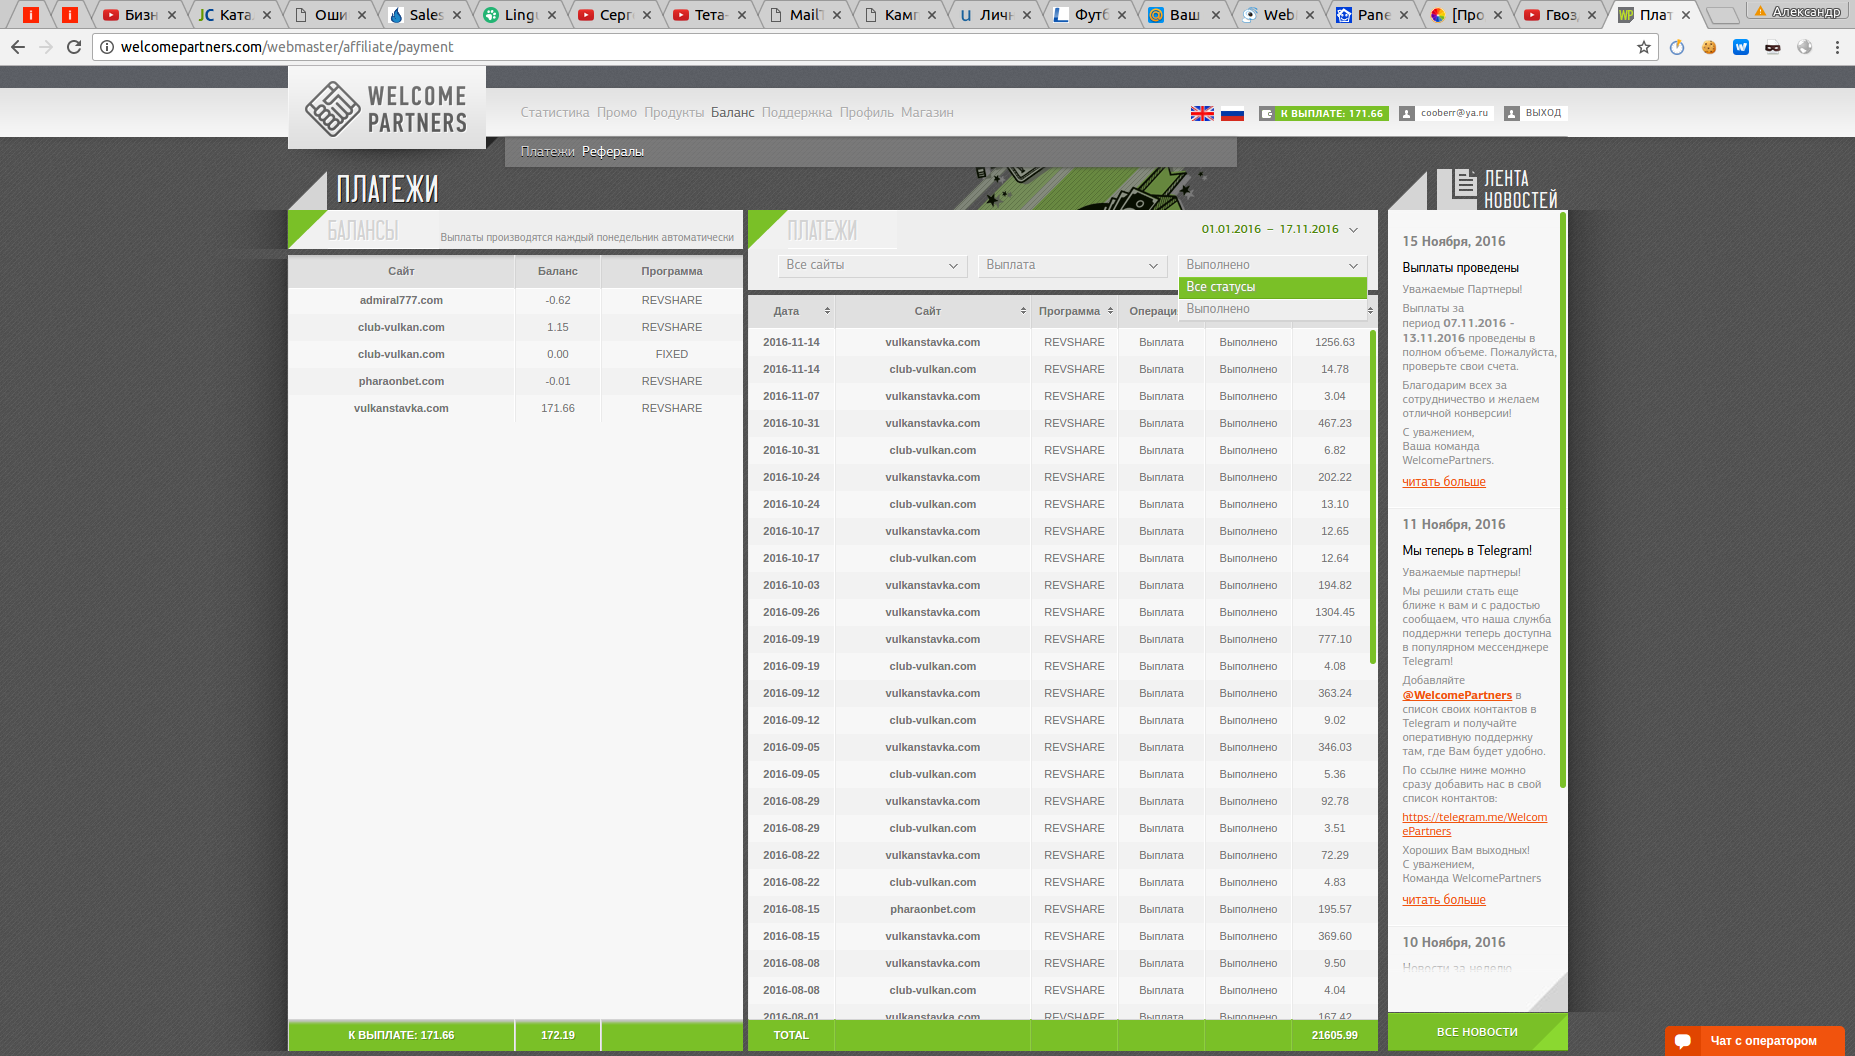Screen dimensions: 1855x1056
Task: Click the news feed green scrollbar
Action: coord(1563,500)
